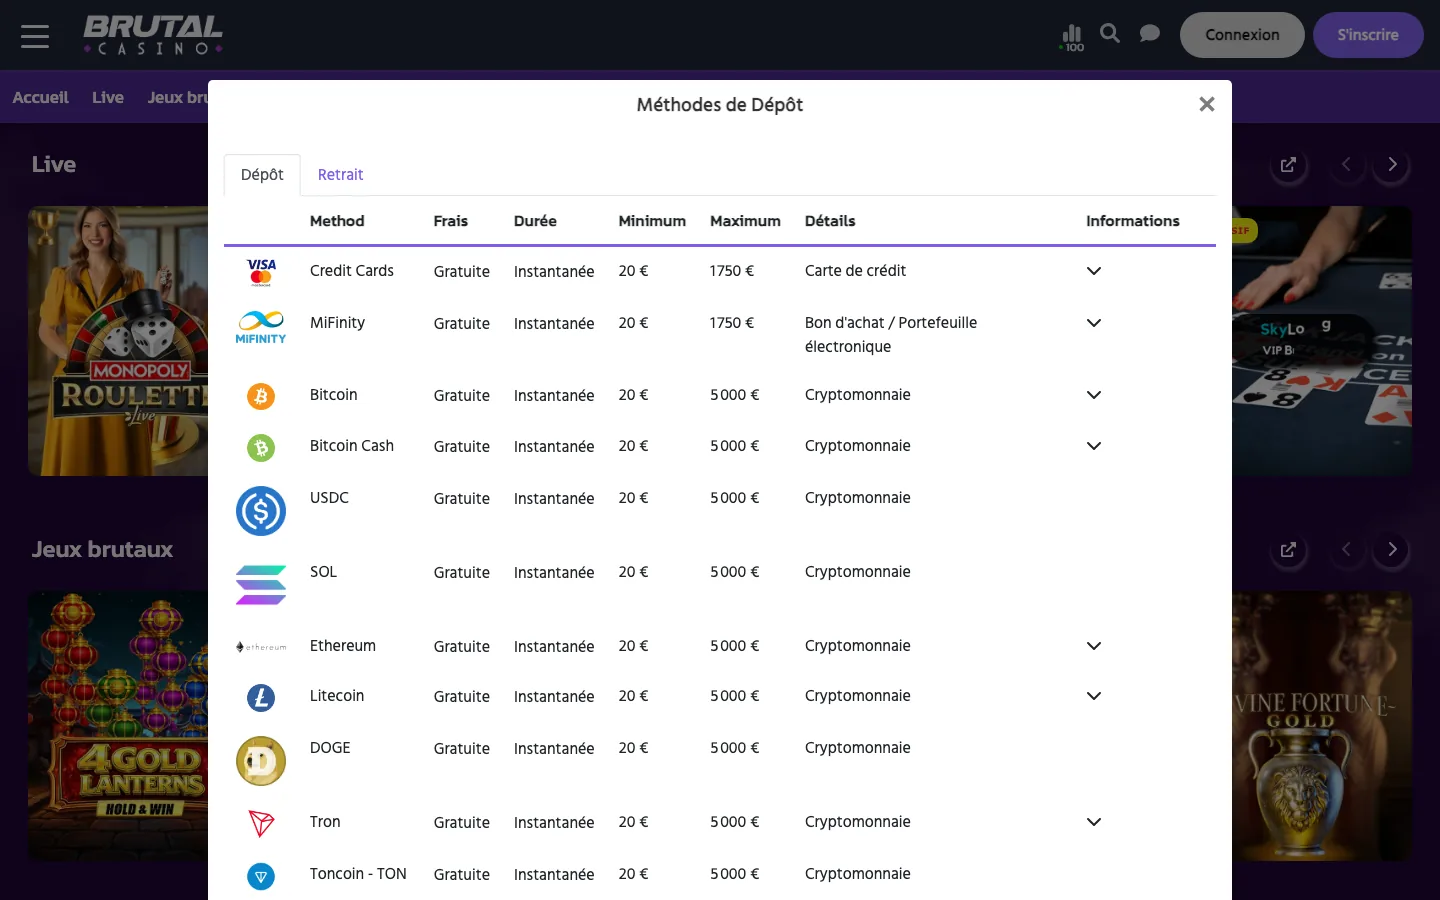Screen dimensions: 1440x900
Task: Click the green Bitcoin Cash icon
Action: [x=261, y=447]
